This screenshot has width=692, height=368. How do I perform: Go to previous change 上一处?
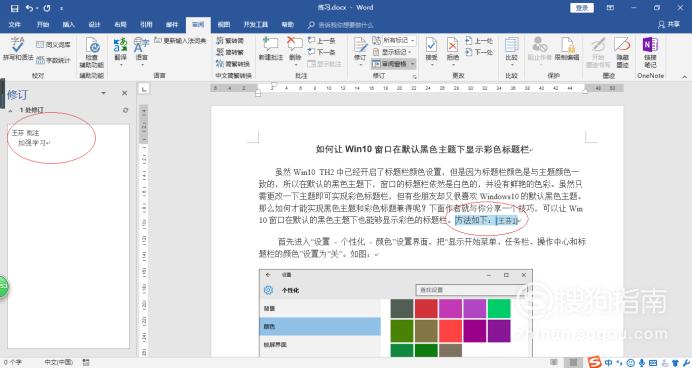point(479,41)
